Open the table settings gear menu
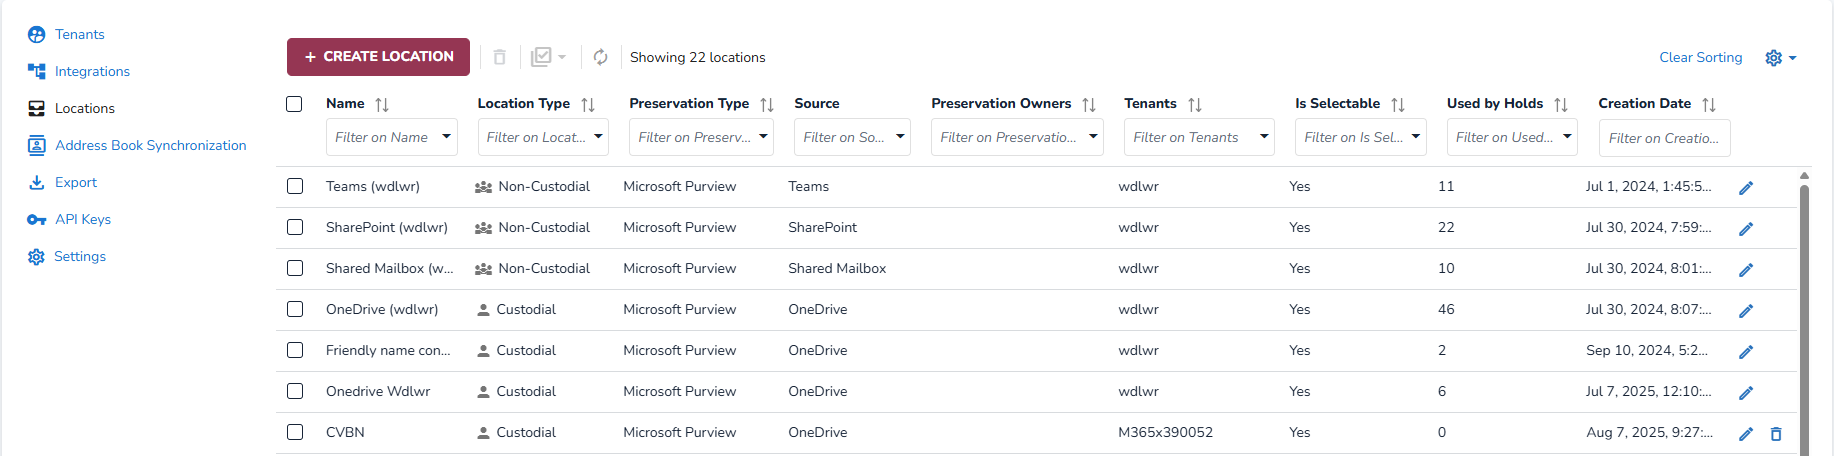This screenshot has width=1834, height=456. 1780,58
